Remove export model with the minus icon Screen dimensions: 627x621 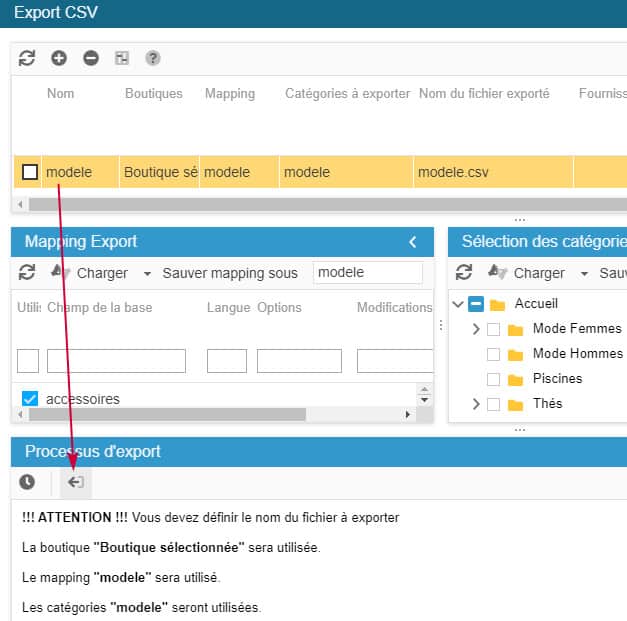pos(91,58)
